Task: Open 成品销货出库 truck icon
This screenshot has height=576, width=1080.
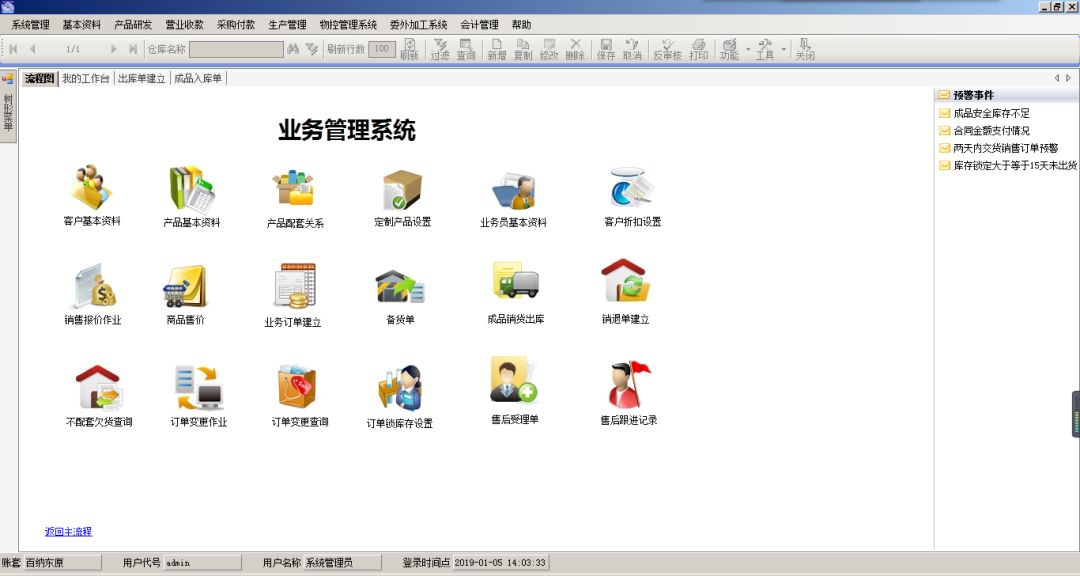Action: coord(515,280)
